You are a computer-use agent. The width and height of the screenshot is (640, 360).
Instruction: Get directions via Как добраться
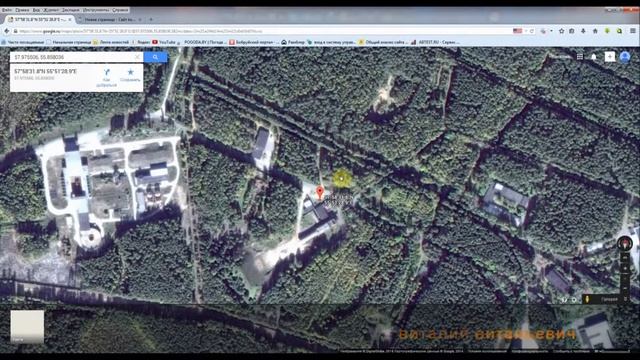pyautogui.click(x=107, y=78)
